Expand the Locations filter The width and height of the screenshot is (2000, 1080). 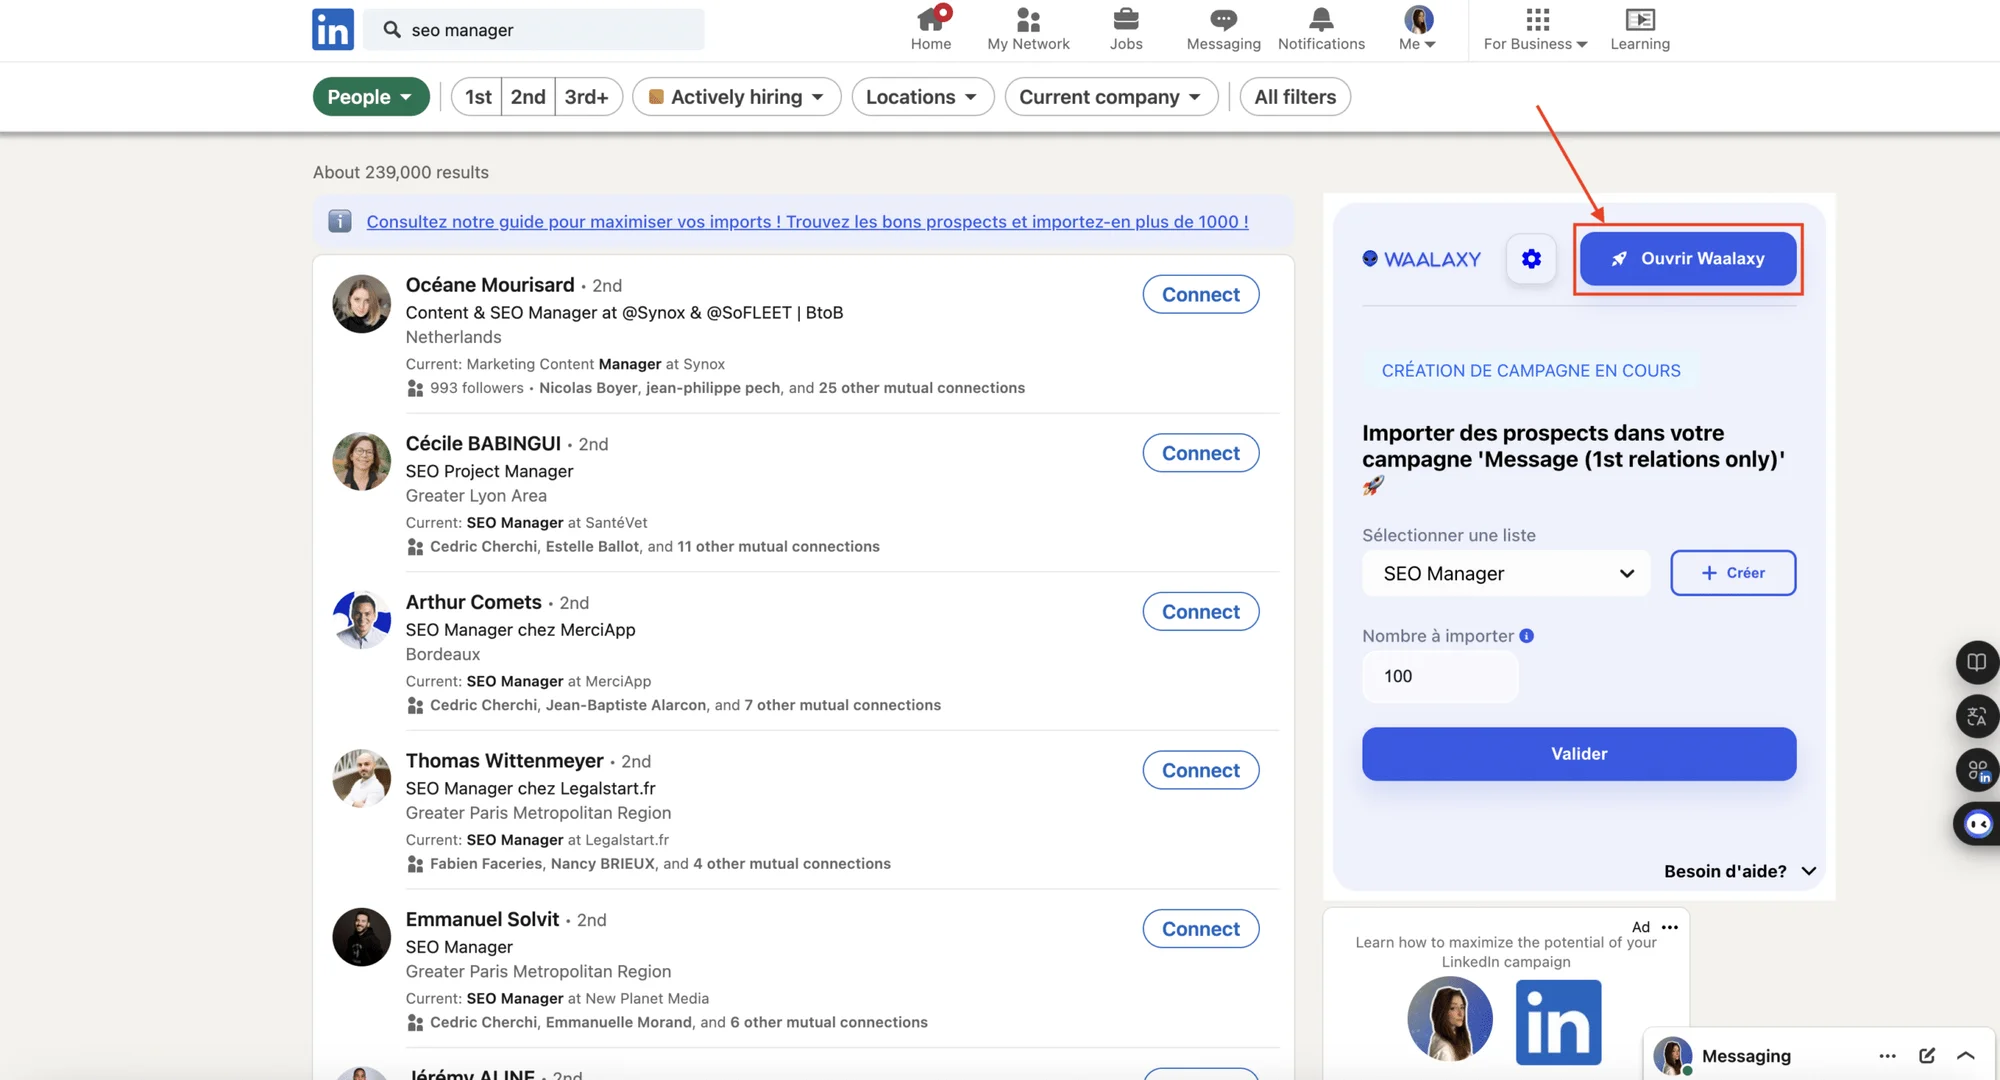coord(922,97)
